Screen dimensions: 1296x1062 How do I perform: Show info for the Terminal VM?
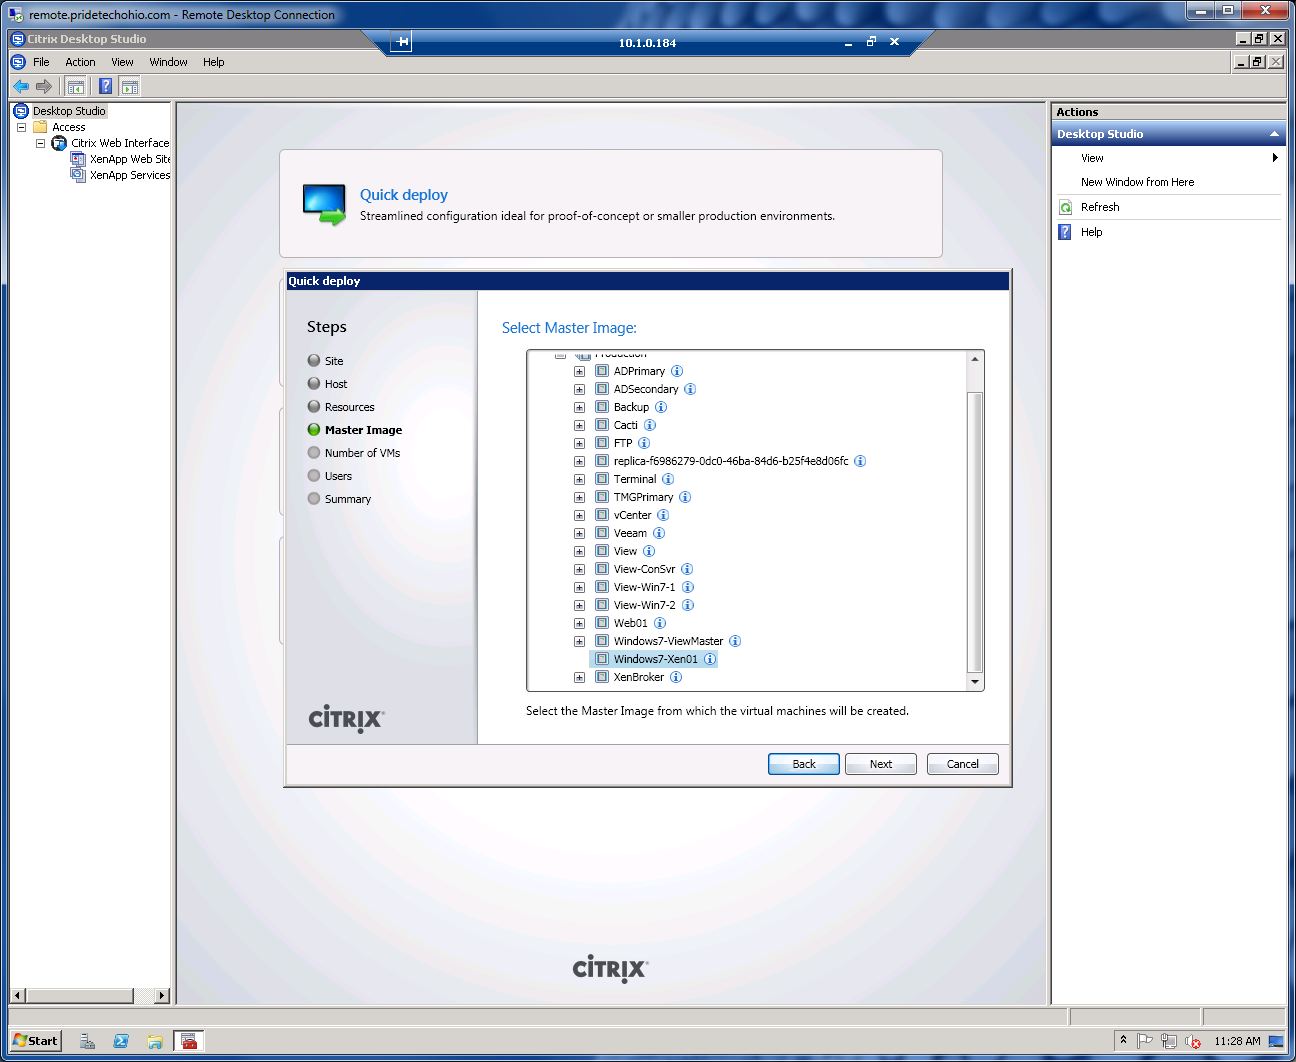coord(668,479)
